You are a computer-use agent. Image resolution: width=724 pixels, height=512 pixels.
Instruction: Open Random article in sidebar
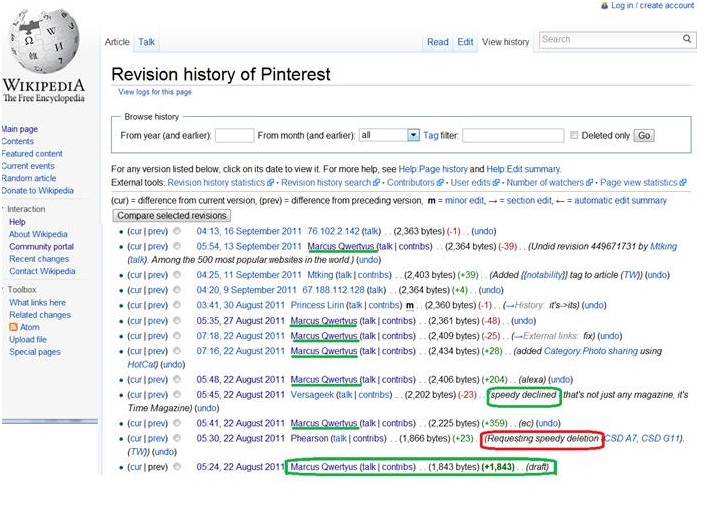point(29,178)
